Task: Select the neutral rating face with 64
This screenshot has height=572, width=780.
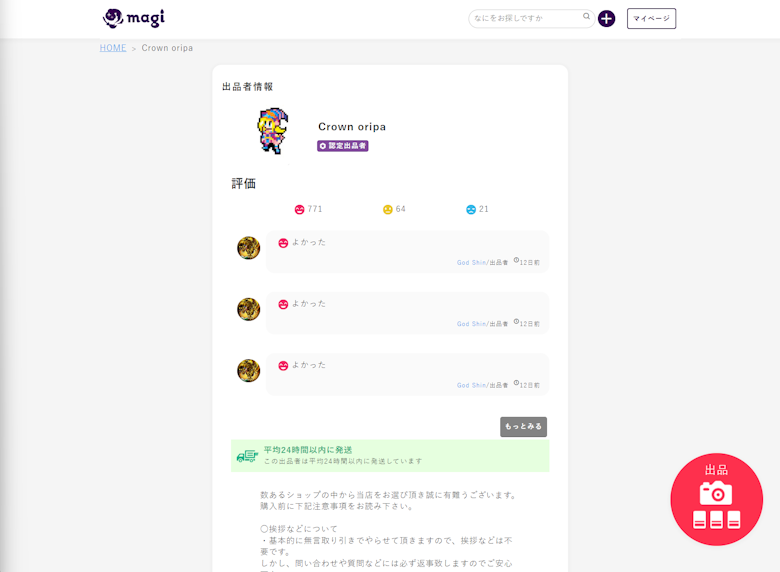Action: pos(388,209)
